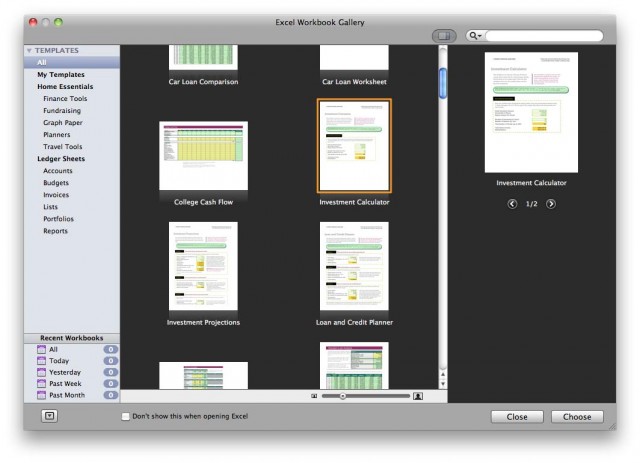Select Loan and Credit Planner template
This screenshot has height=463, width=640.
pyautogui.click(x=354, y=266)
